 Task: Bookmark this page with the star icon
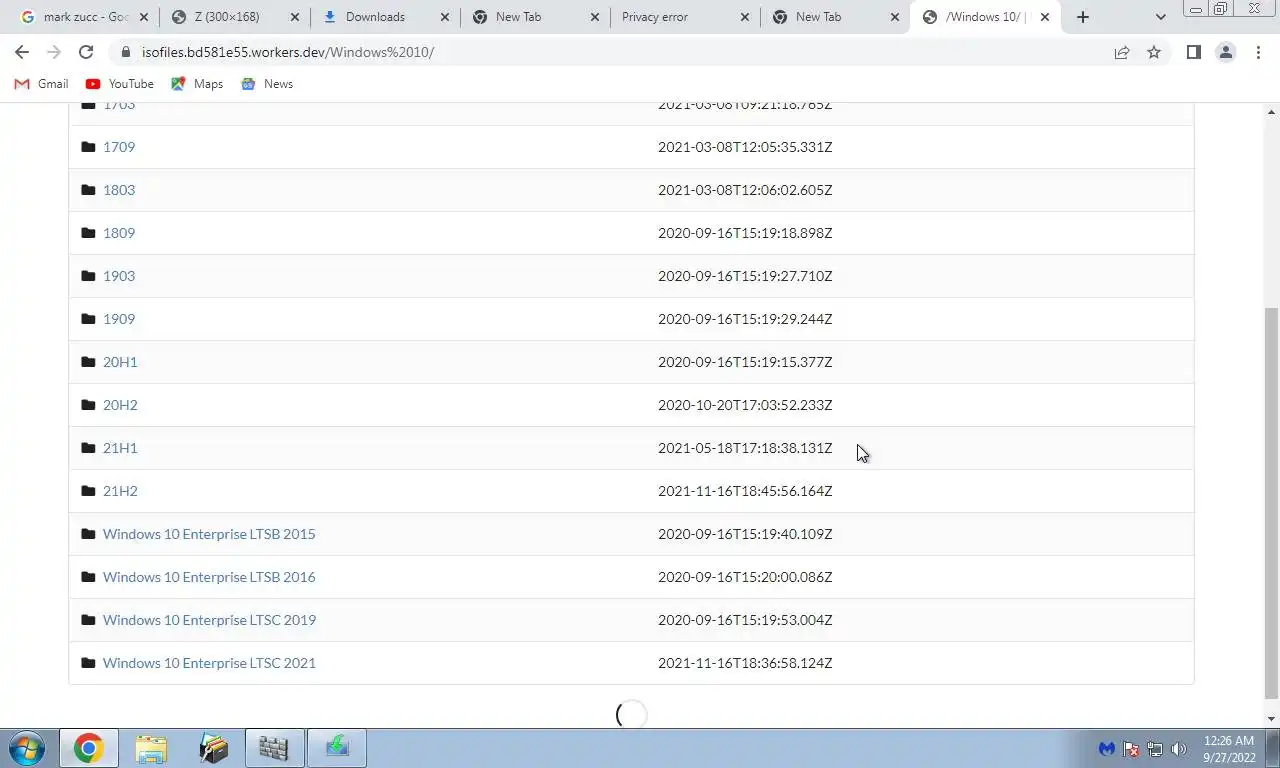tap(1154, 52)
